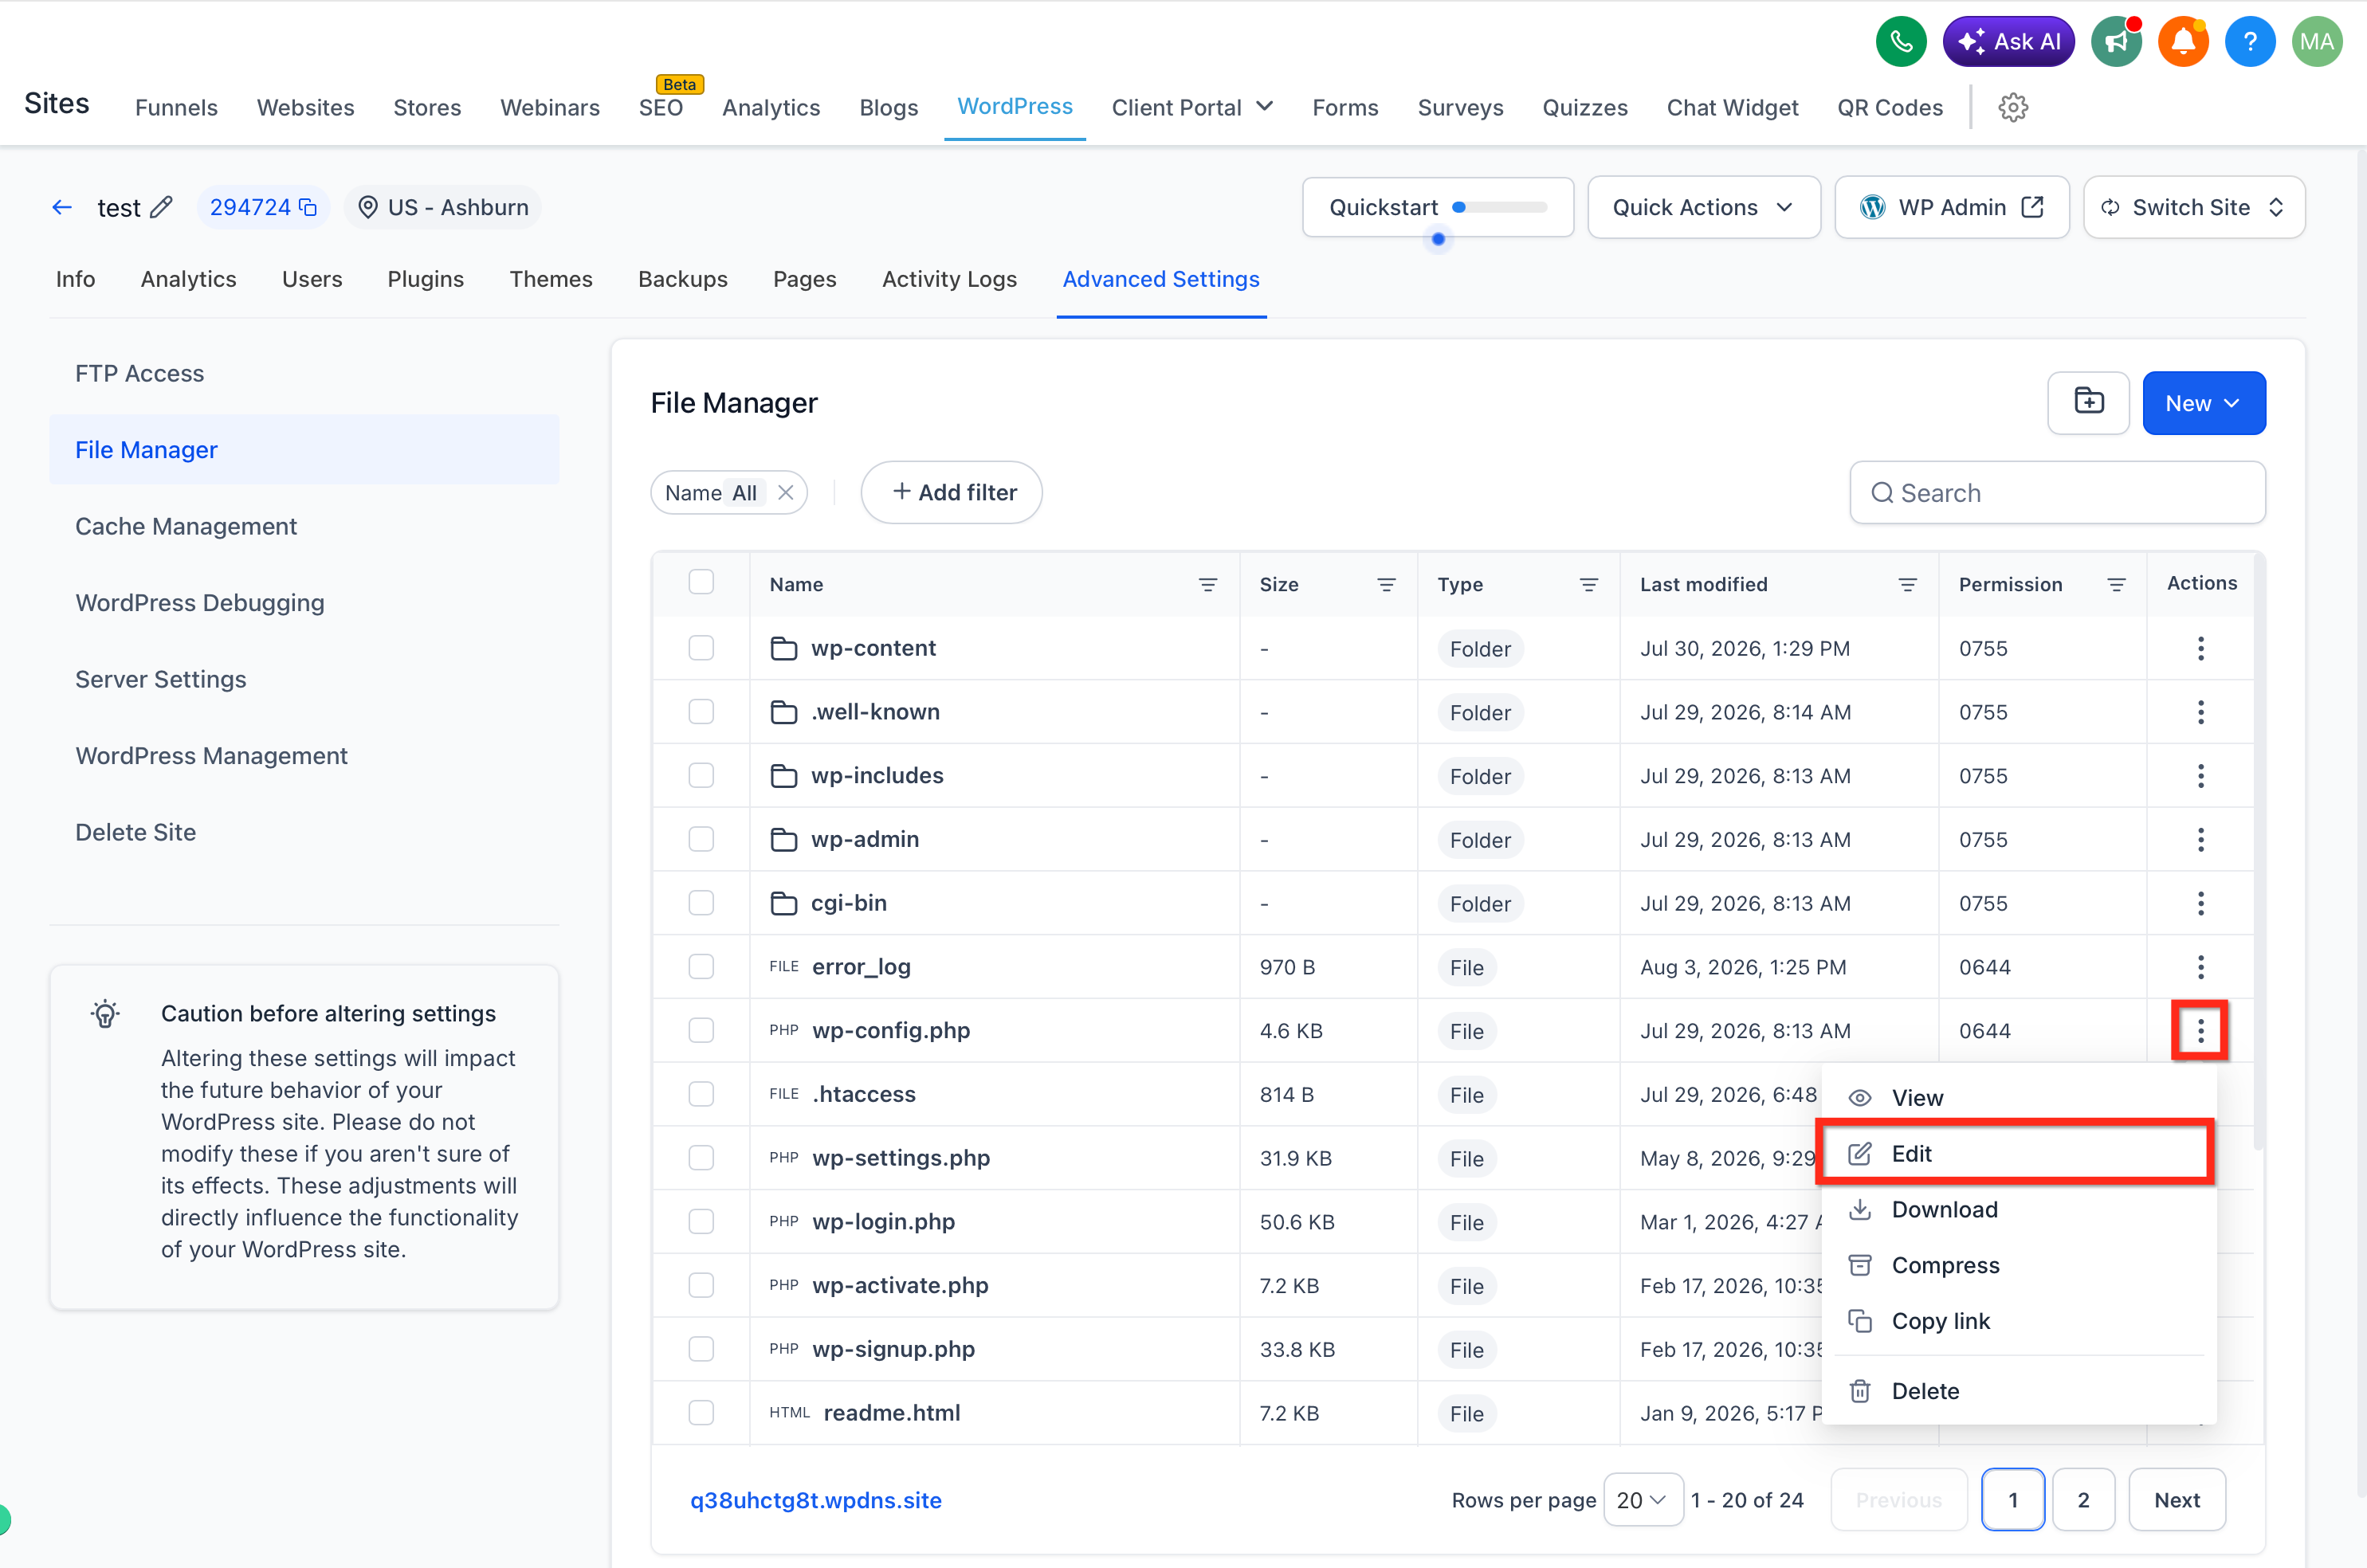Open actions menu for error_log row
The width and height of the screenshot is (2367, 1568).
click(2200, 967)
